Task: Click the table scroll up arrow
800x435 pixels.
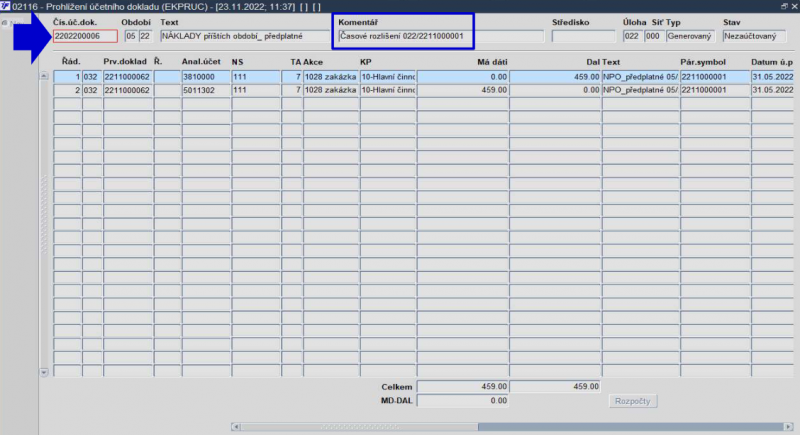Action: 44,76
